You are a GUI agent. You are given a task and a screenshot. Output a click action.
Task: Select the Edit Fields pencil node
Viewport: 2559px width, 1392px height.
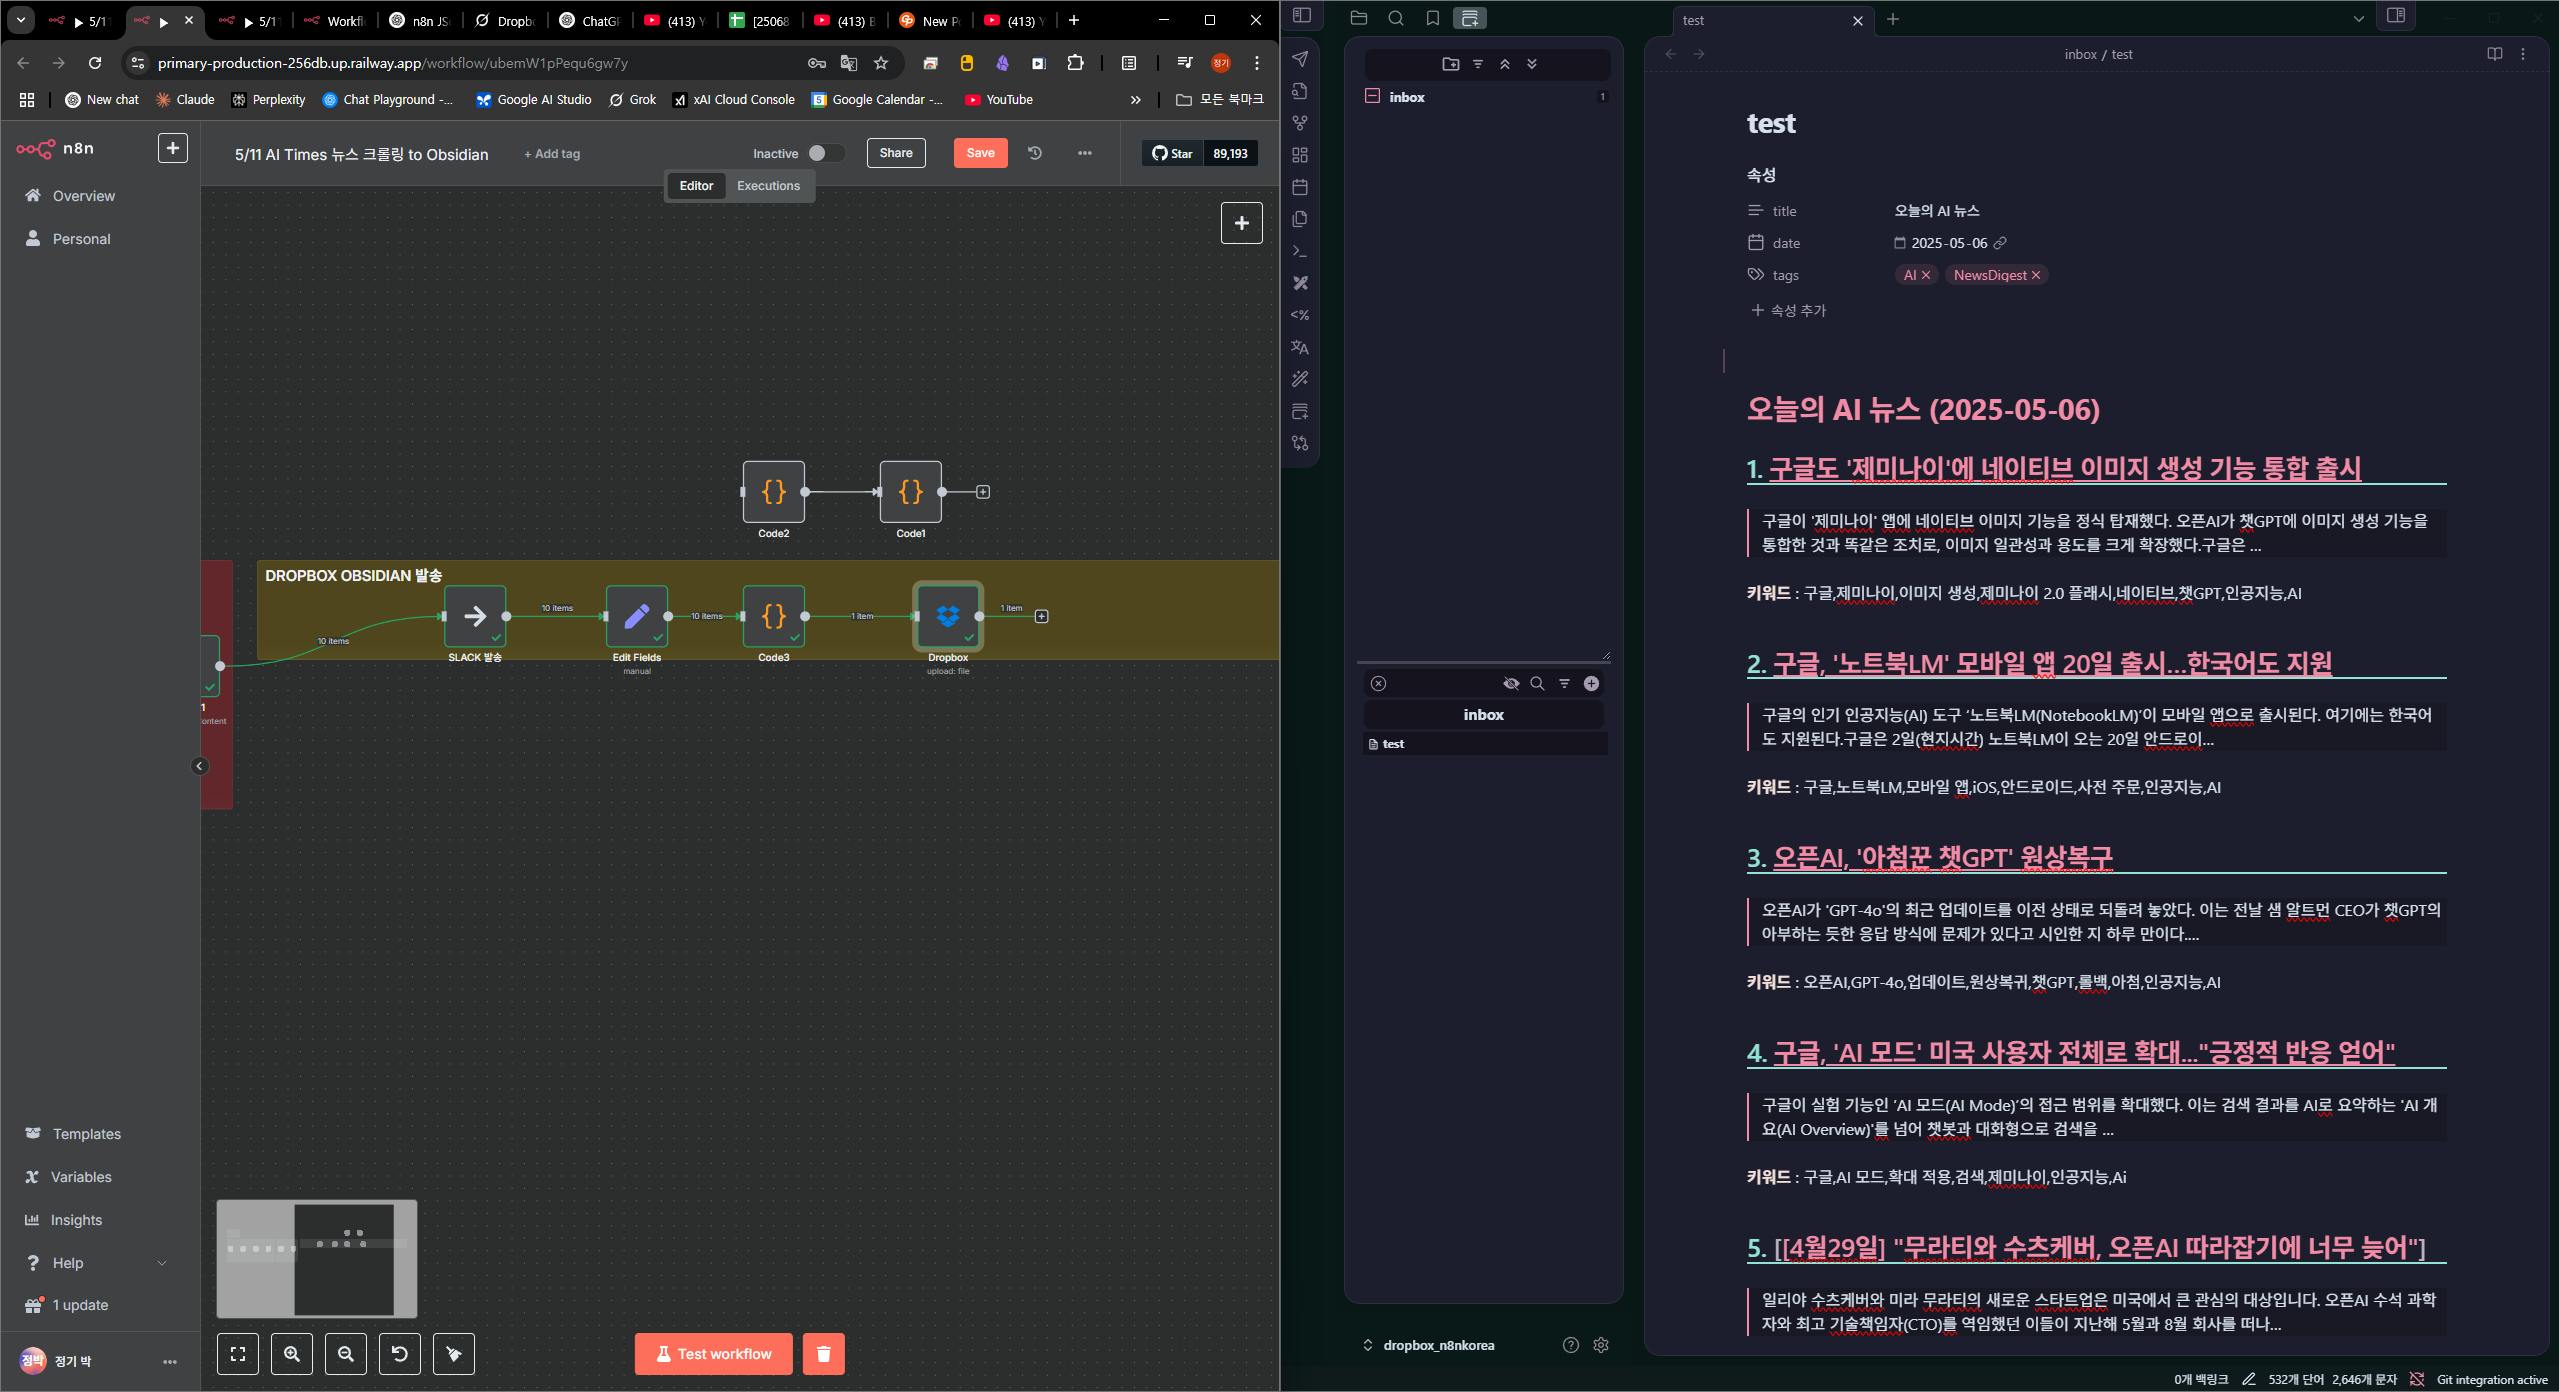[636, 616]
